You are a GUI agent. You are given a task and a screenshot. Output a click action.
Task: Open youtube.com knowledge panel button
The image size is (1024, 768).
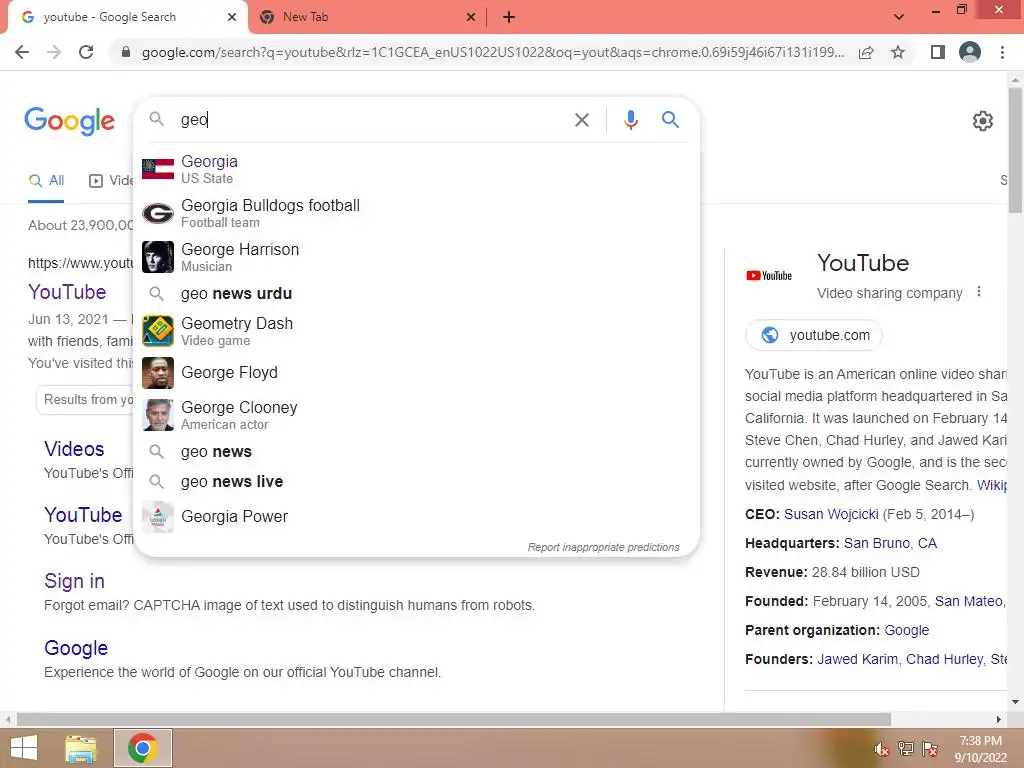point(814,335)
